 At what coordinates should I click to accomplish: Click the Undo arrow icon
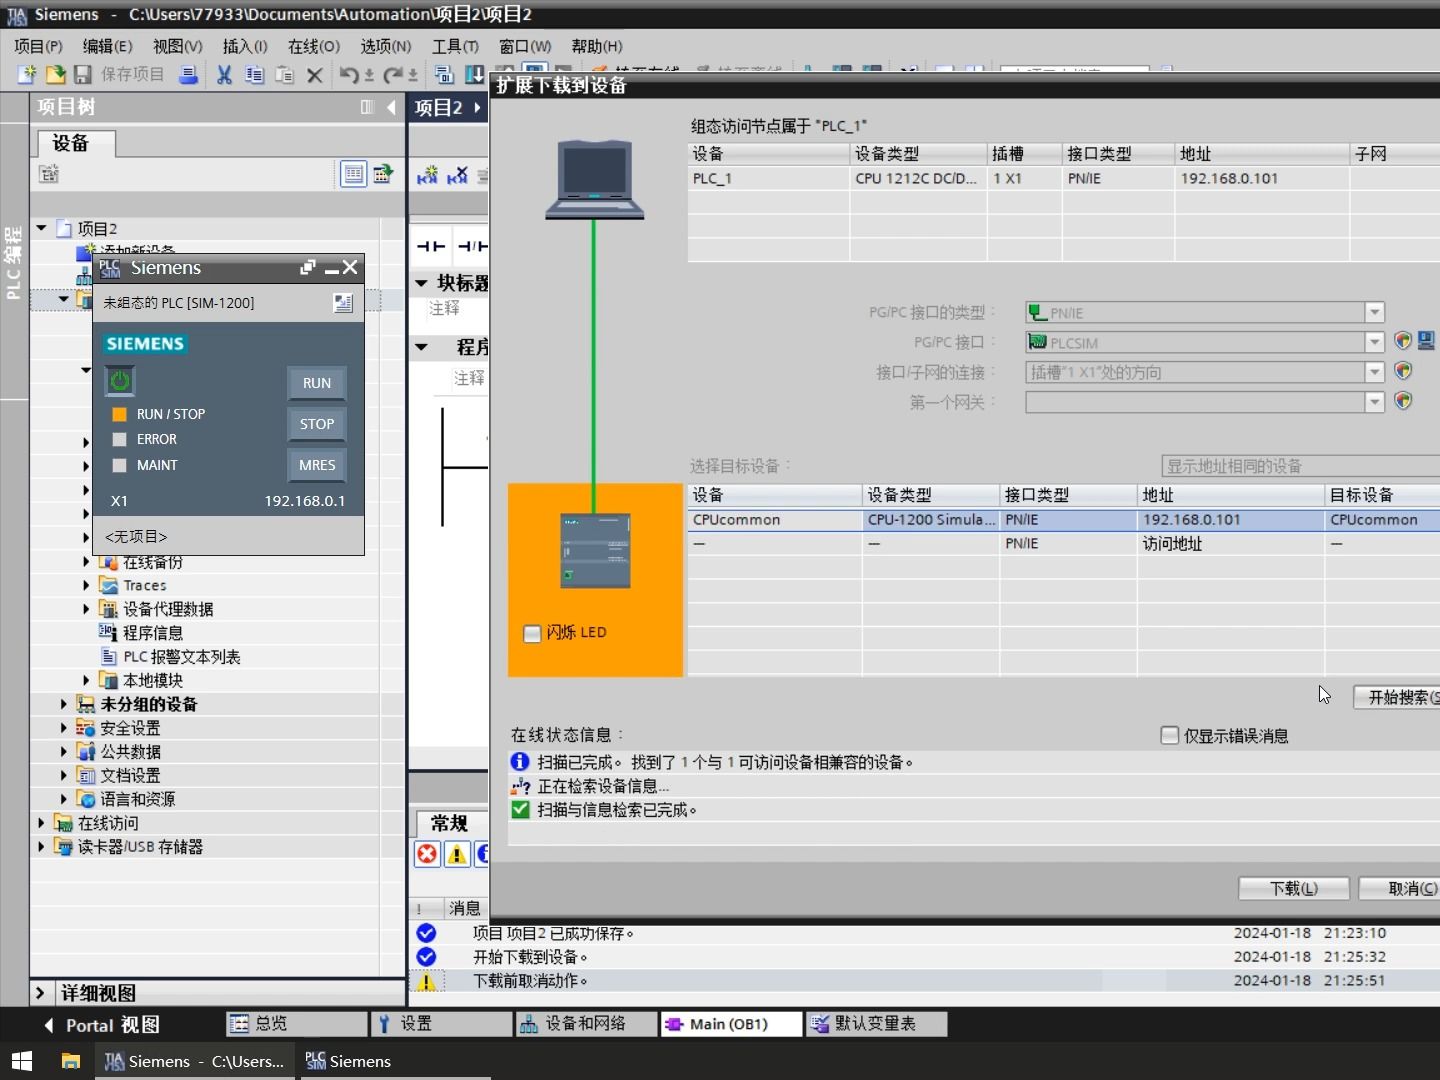[348, 74]
